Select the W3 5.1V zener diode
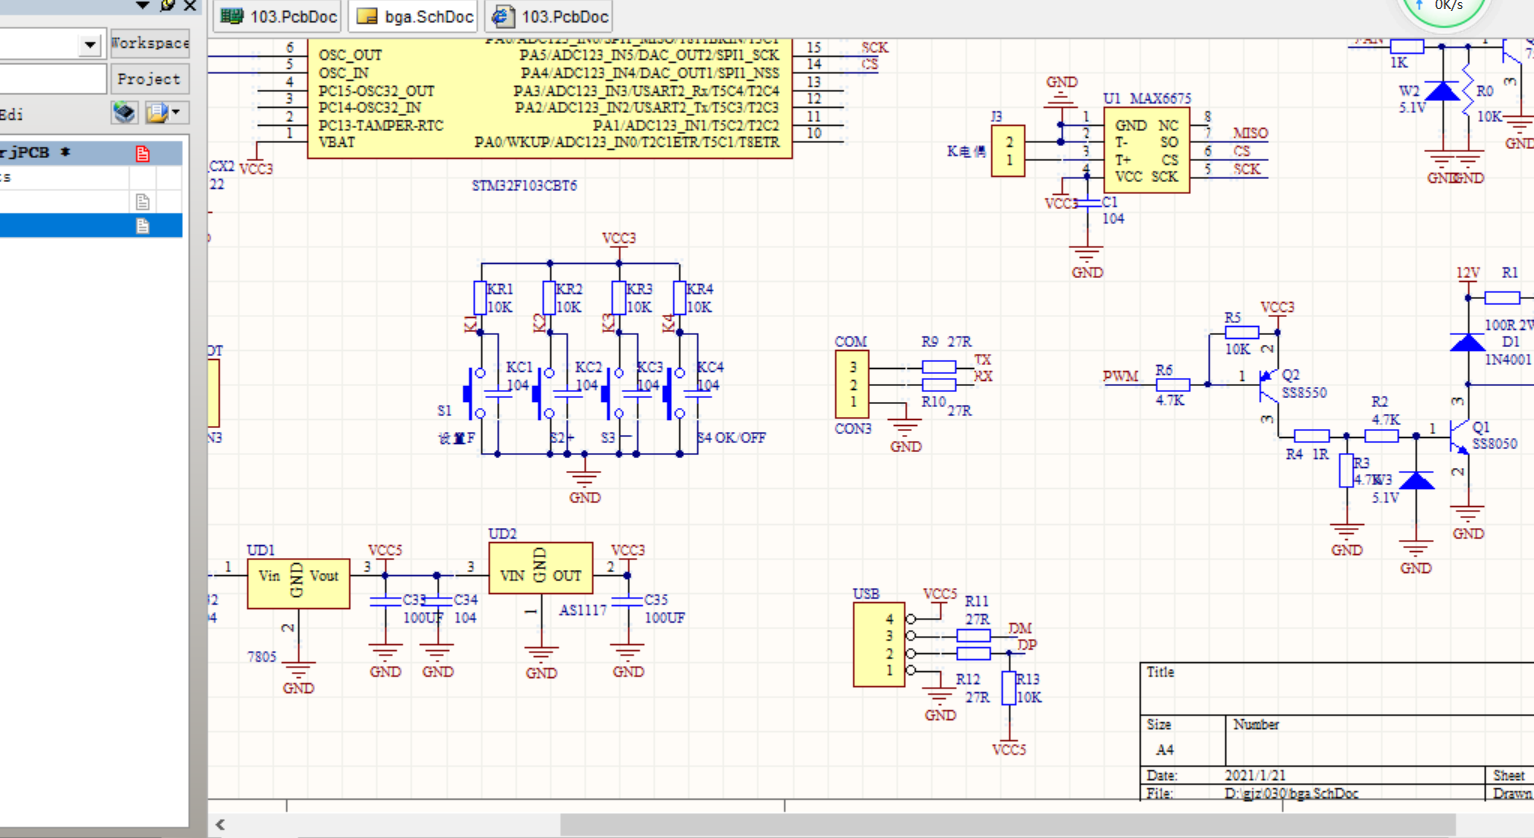This screenshot has width=1534, height=838. (x=1416, y=481)
